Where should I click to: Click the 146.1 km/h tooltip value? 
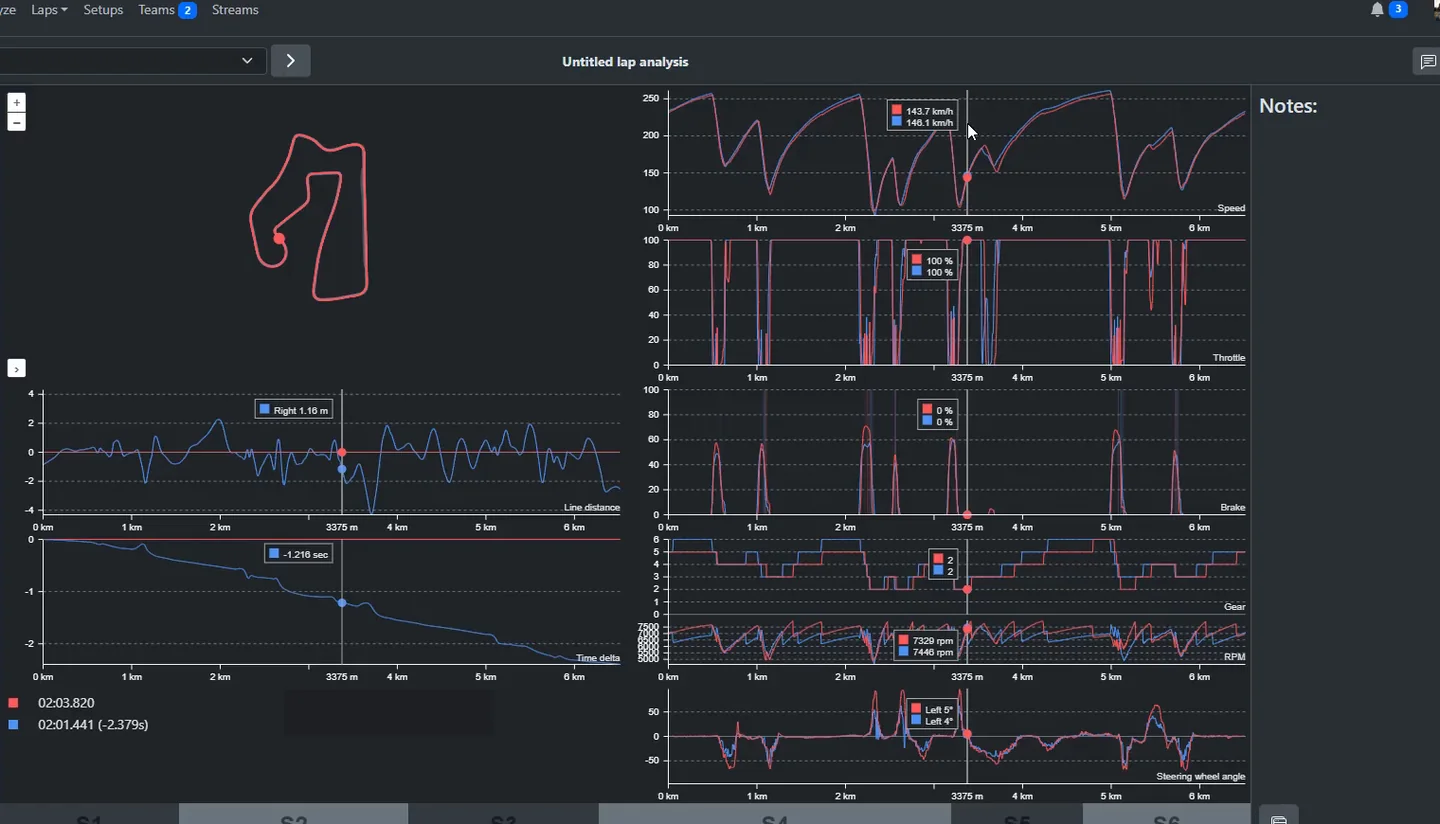tap(929, 122)
